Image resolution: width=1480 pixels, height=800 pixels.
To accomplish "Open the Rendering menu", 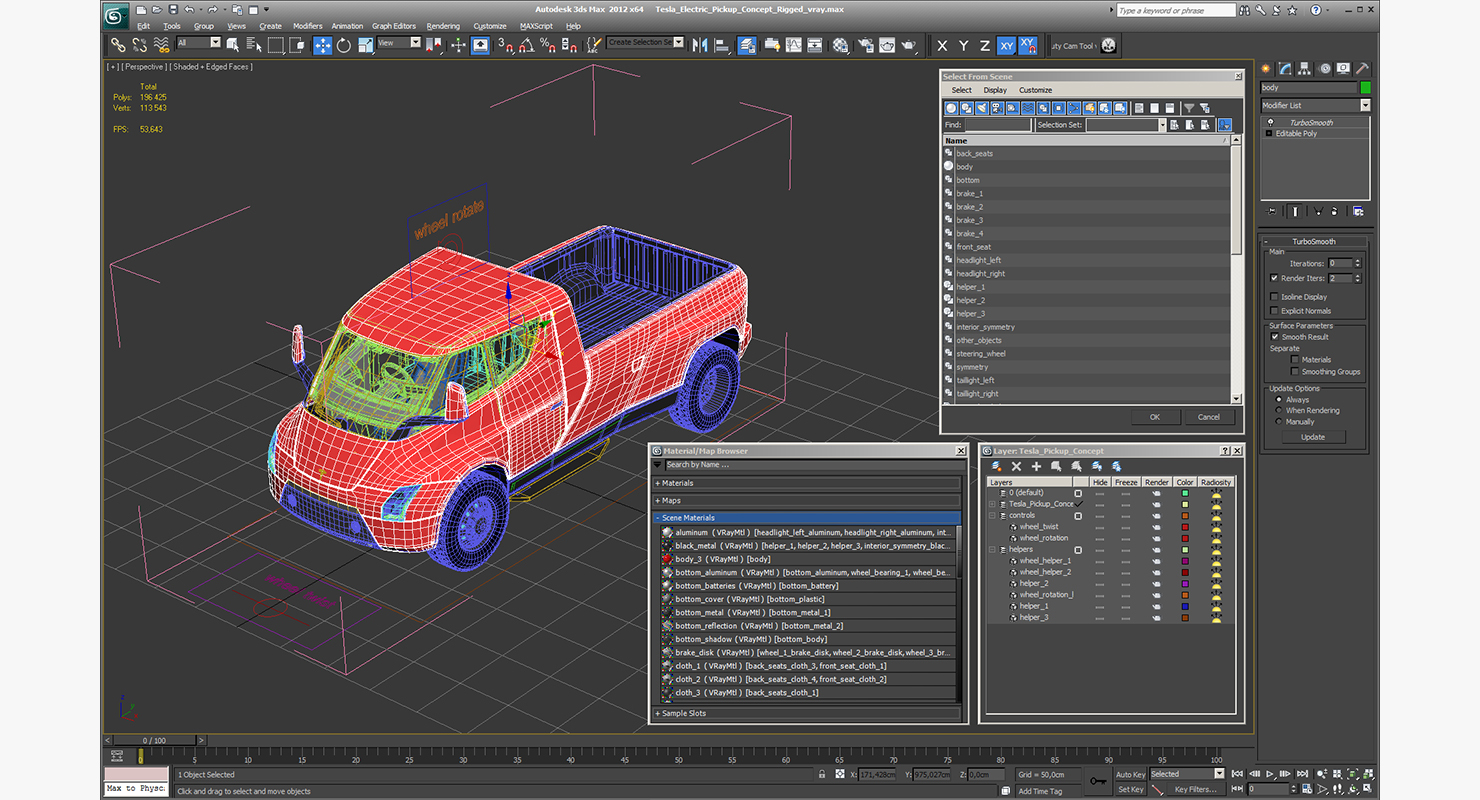I will [x=443, y=26].
